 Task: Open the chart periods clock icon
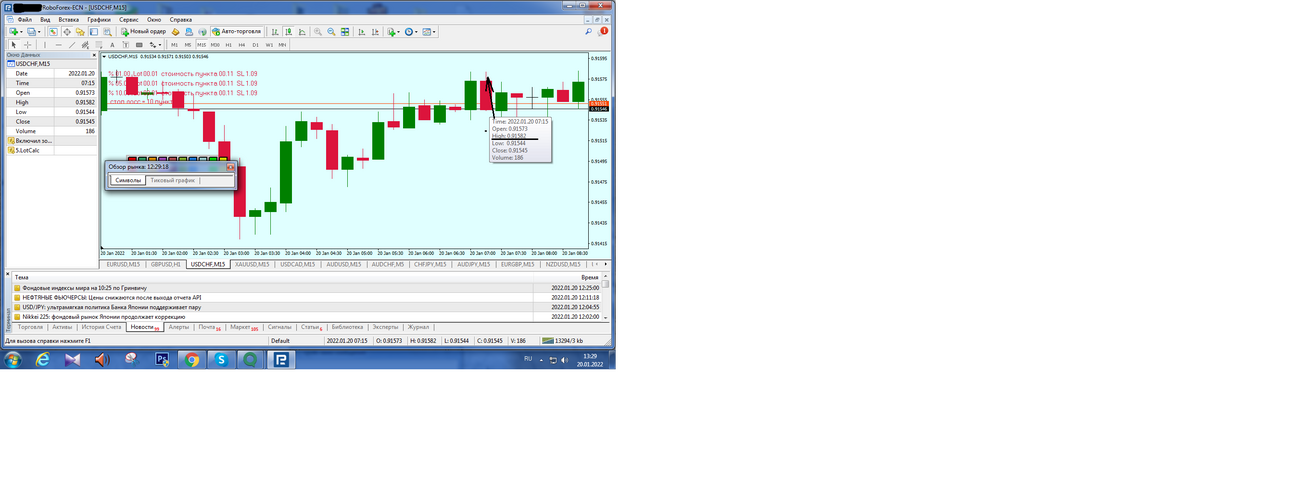point(408,31)
